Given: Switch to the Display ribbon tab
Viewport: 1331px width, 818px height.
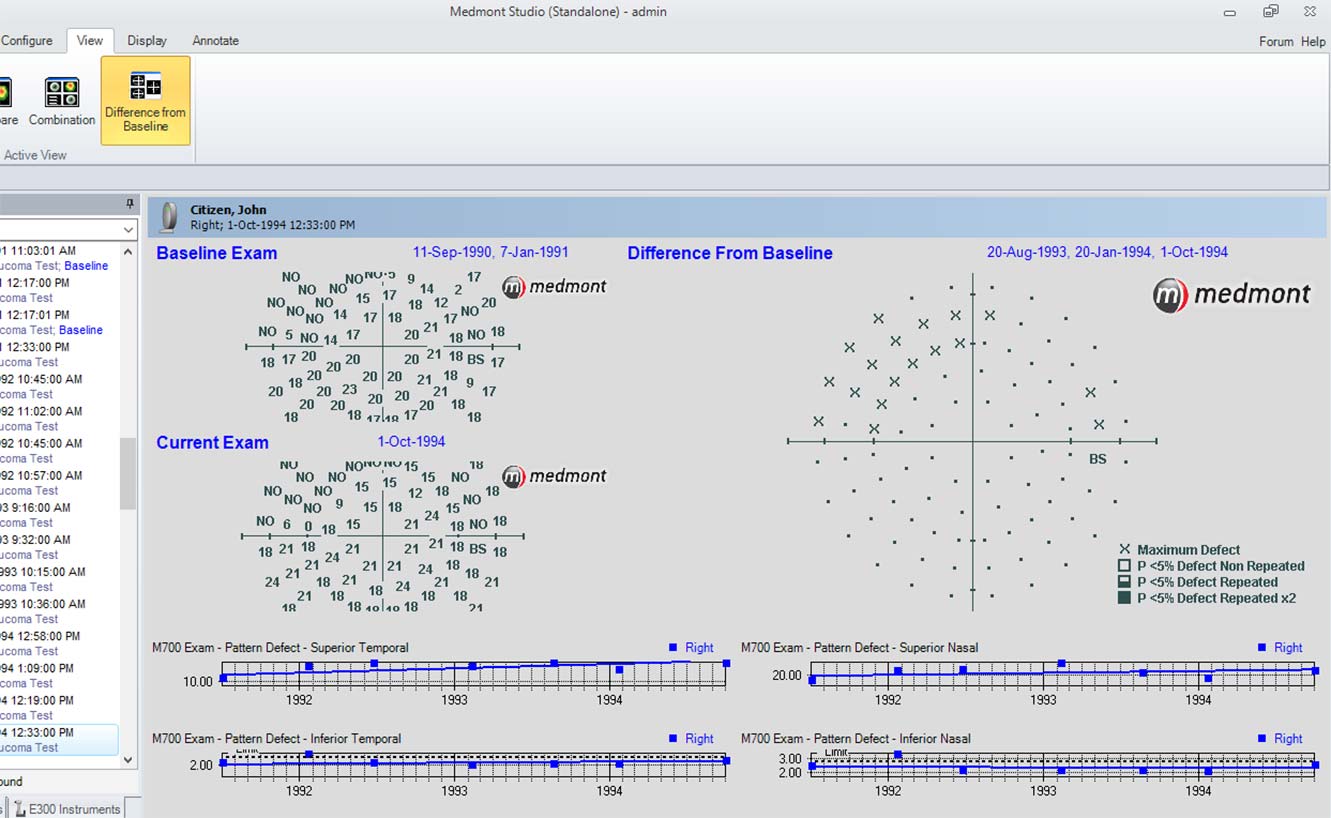Looking at the screenshot, I should (x=147, y=41).
